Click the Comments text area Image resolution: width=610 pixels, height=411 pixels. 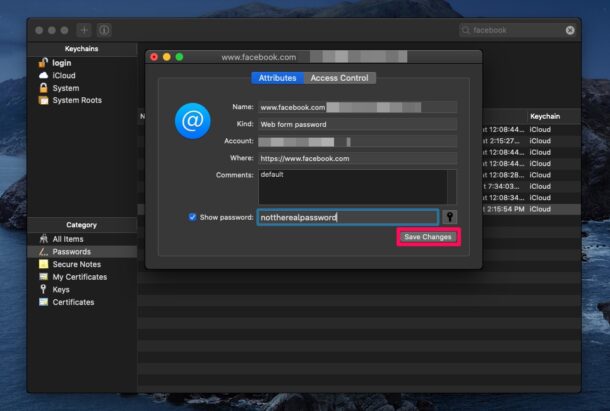[x=357, y=187]
